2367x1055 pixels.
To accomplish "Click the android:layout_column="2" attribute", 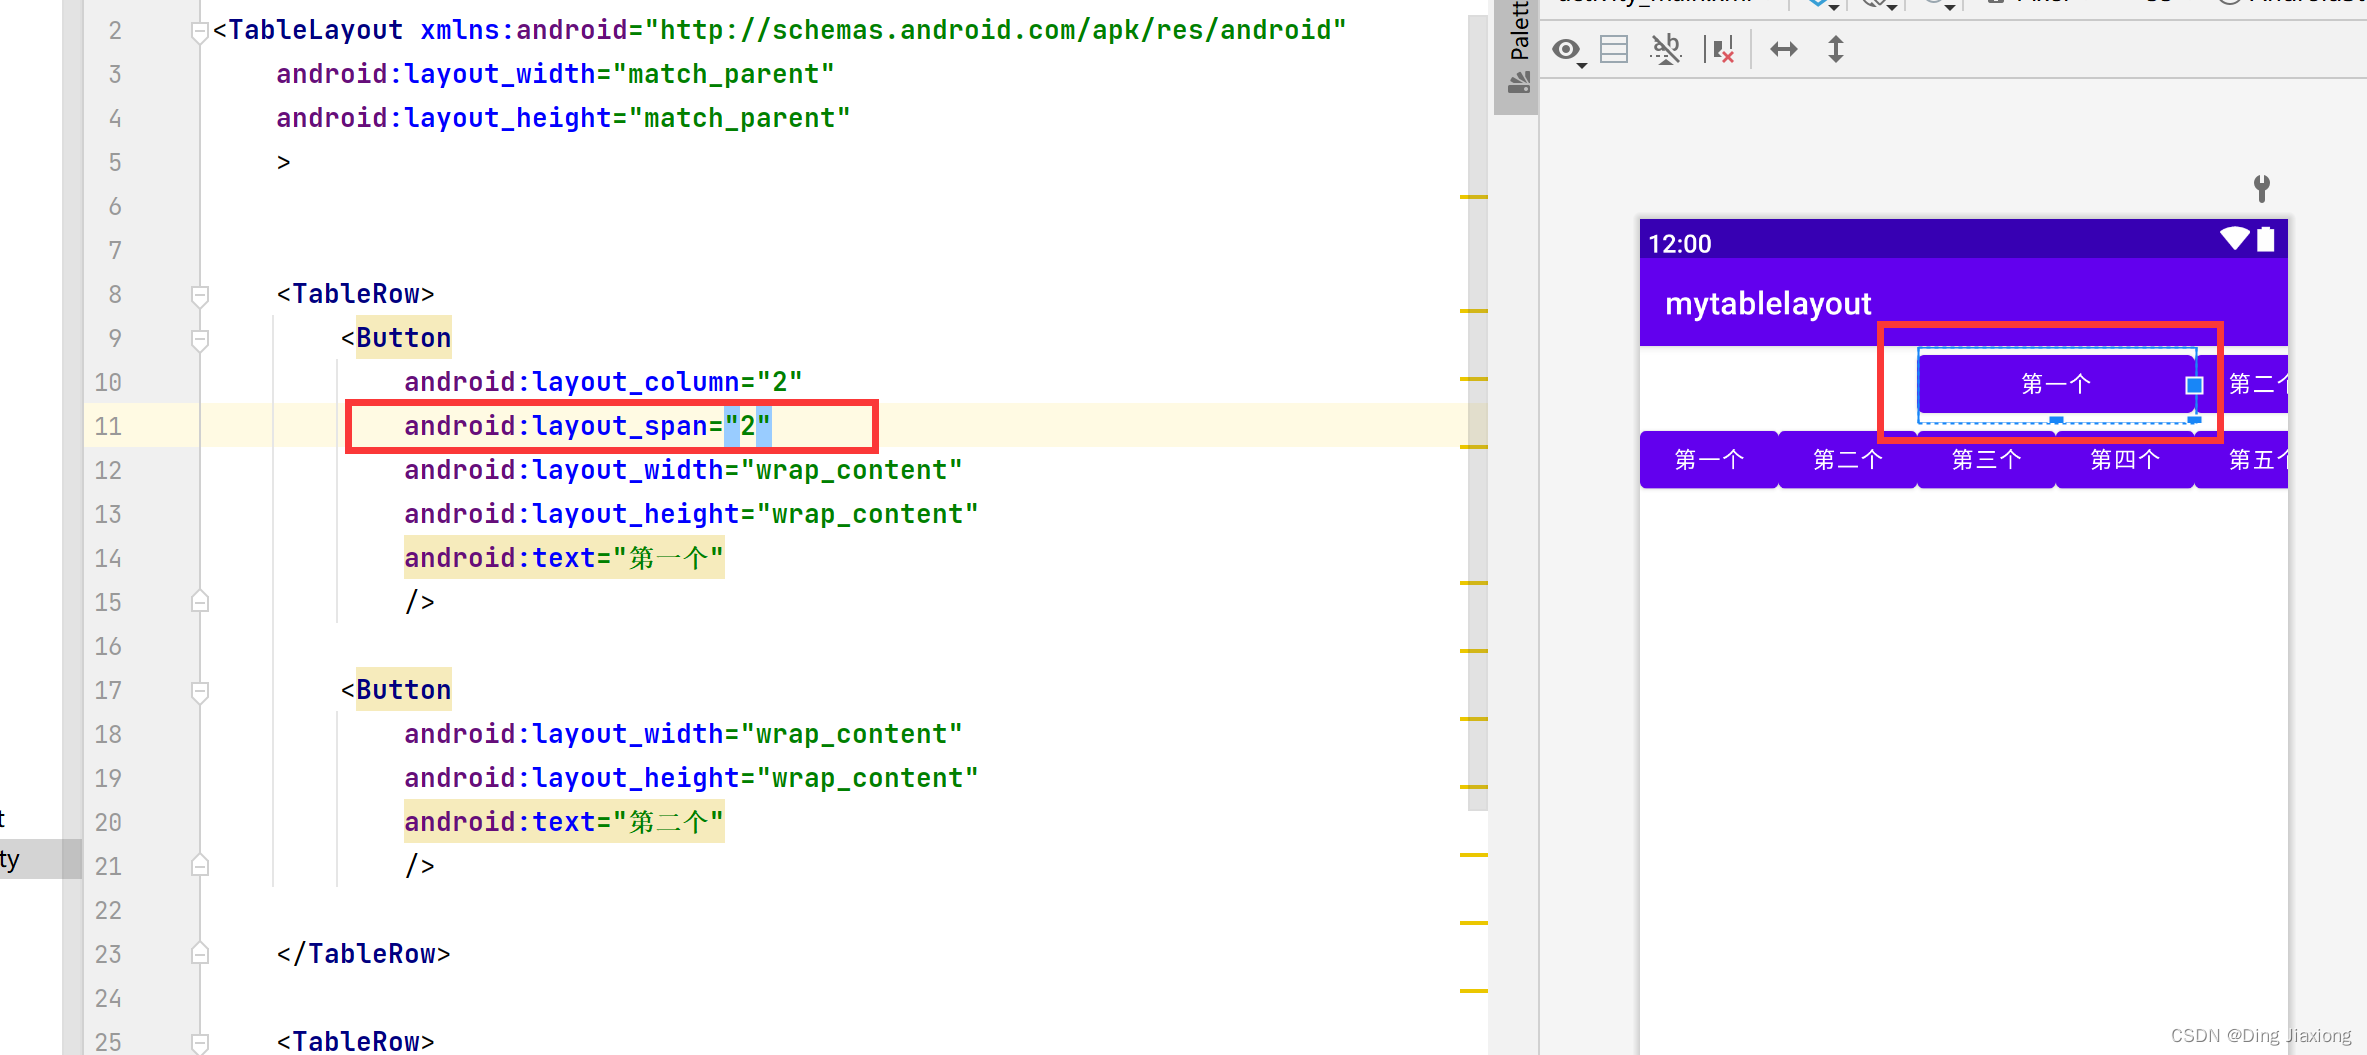I will 603,382.
